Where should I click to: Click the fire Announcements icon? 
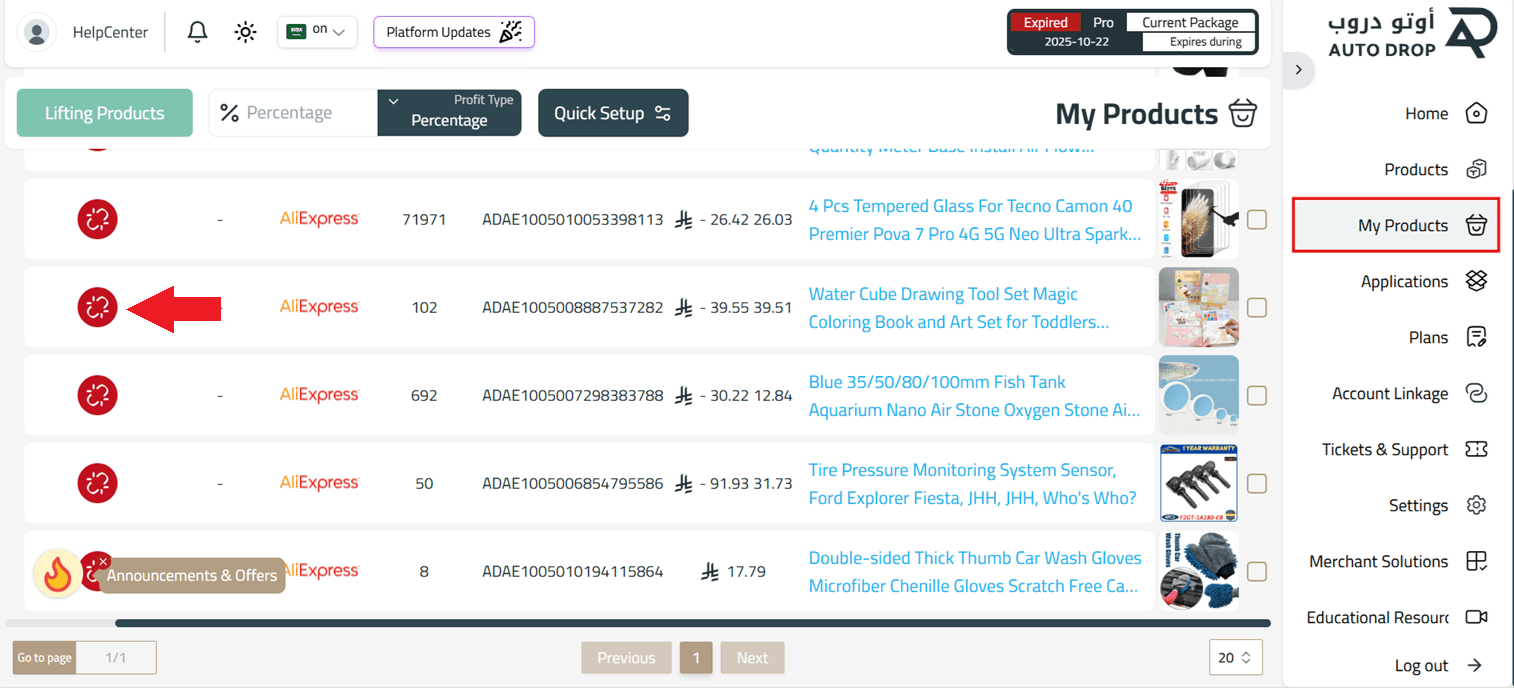point(57,574)
